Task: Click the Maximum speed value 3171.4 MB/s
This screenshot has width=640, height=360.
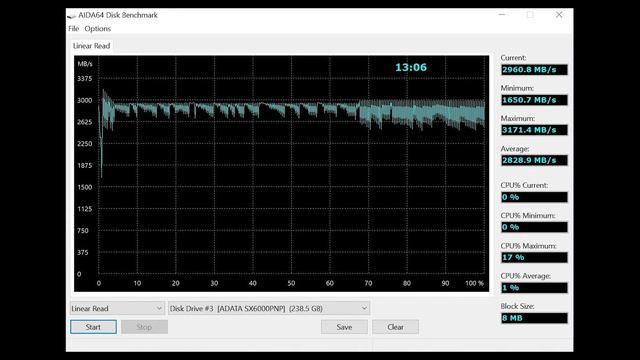Action: point(534,130)
